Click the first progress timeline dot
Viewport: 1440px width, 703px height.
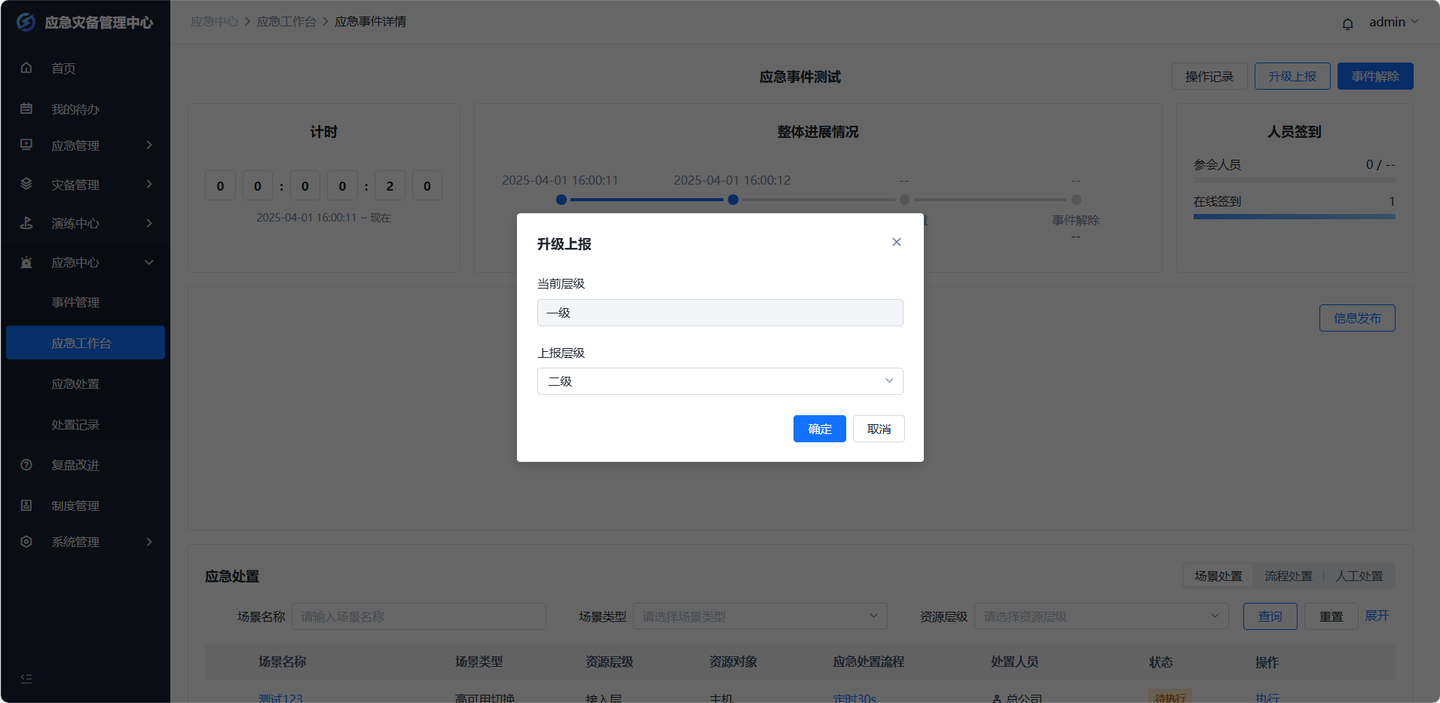pos(561,200)
